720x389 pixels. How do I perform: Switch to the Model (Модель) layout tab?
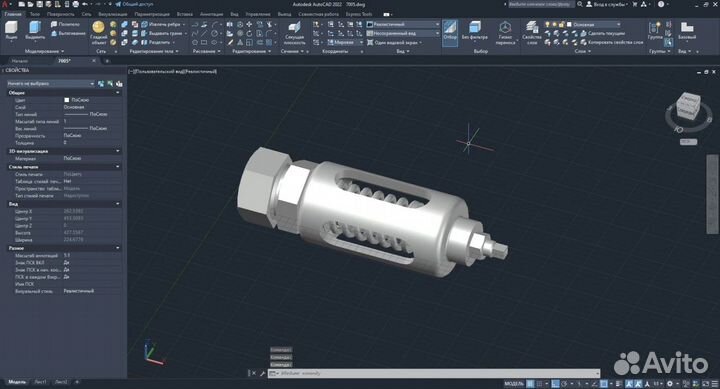[x=17, y=382]
